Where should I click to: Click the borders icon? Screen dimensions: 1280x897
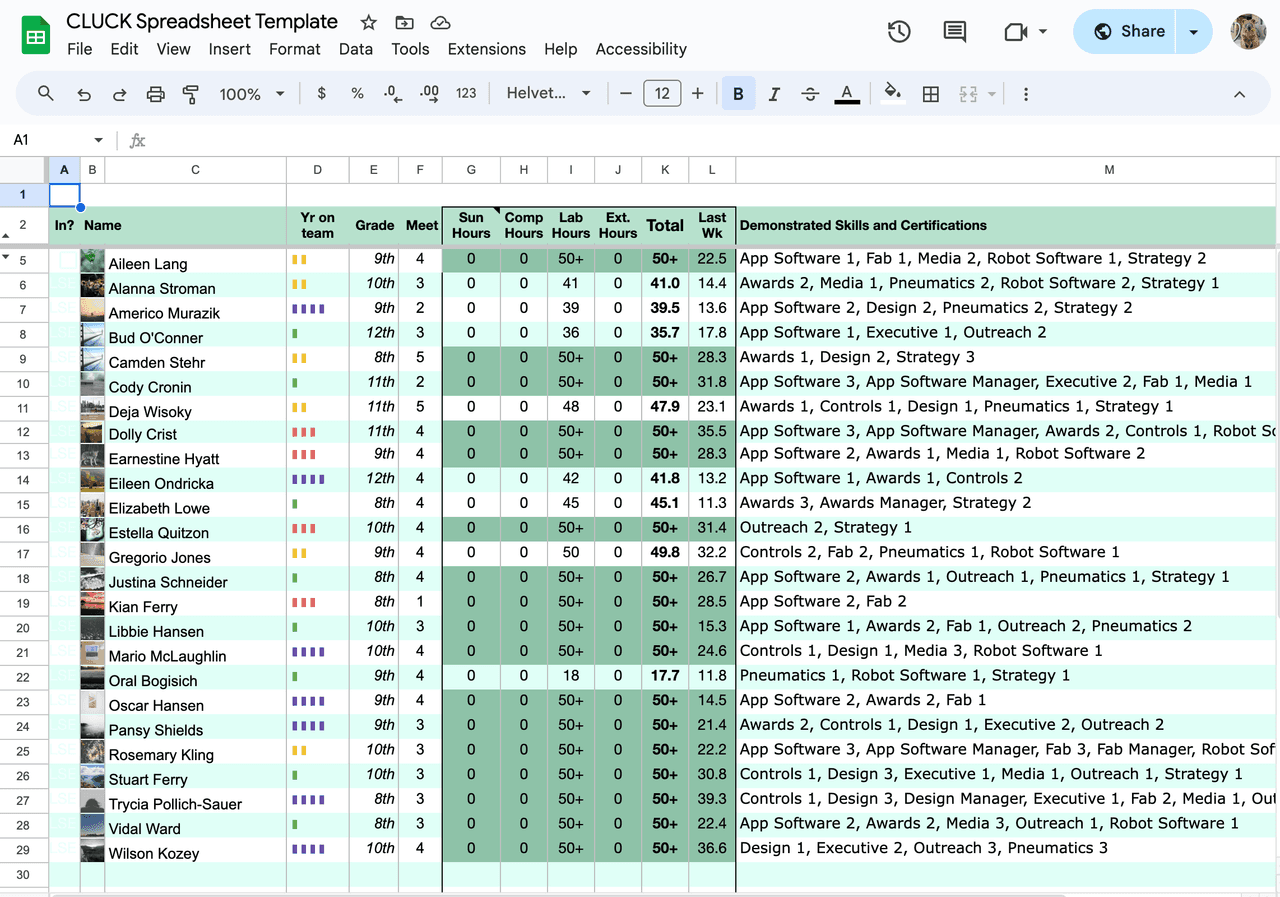pos(930,94)
